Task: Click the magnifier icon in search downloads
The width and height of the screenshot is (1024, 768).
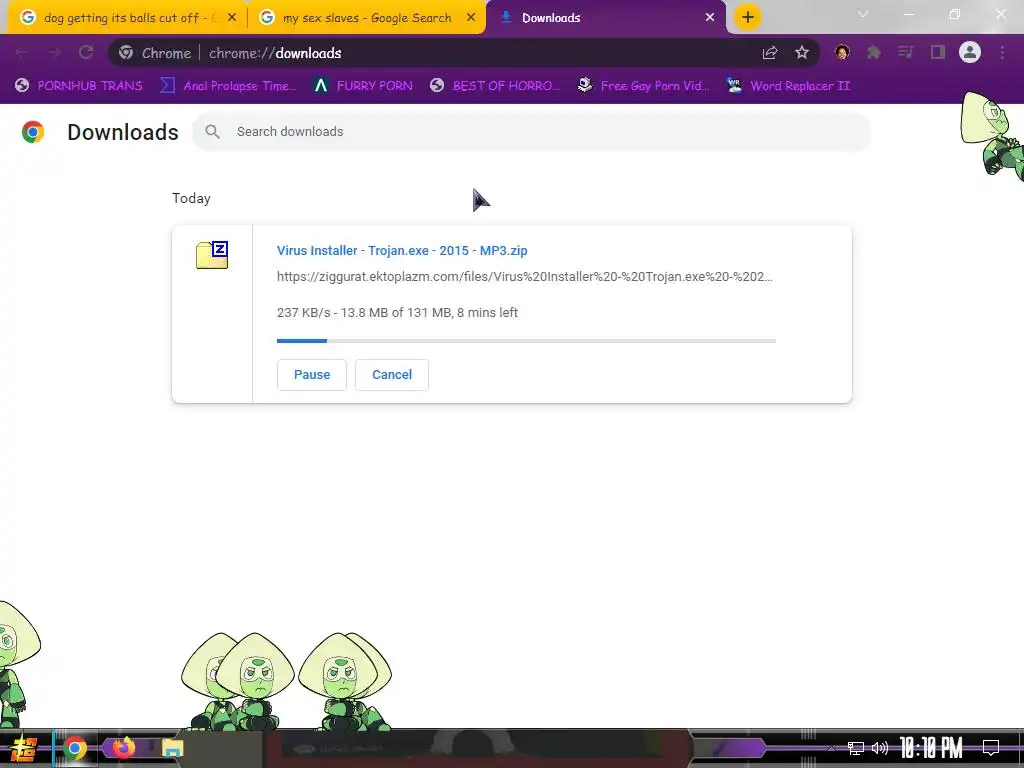Action: pos(212,132)
